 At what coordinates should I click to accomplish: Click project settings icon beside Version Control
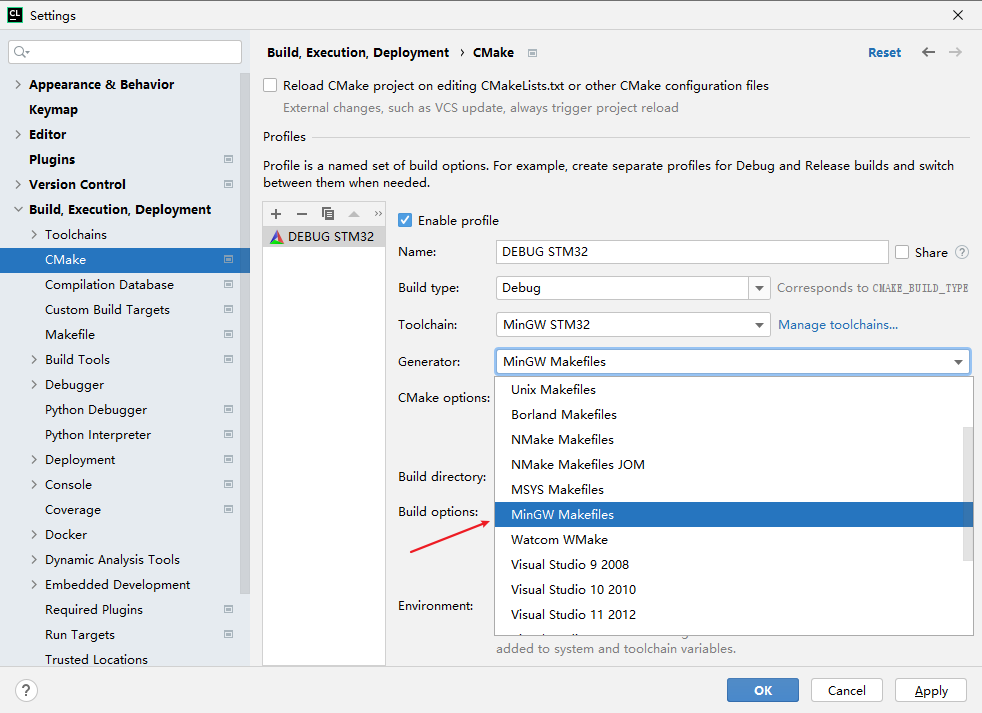click(x=229, y=184)
